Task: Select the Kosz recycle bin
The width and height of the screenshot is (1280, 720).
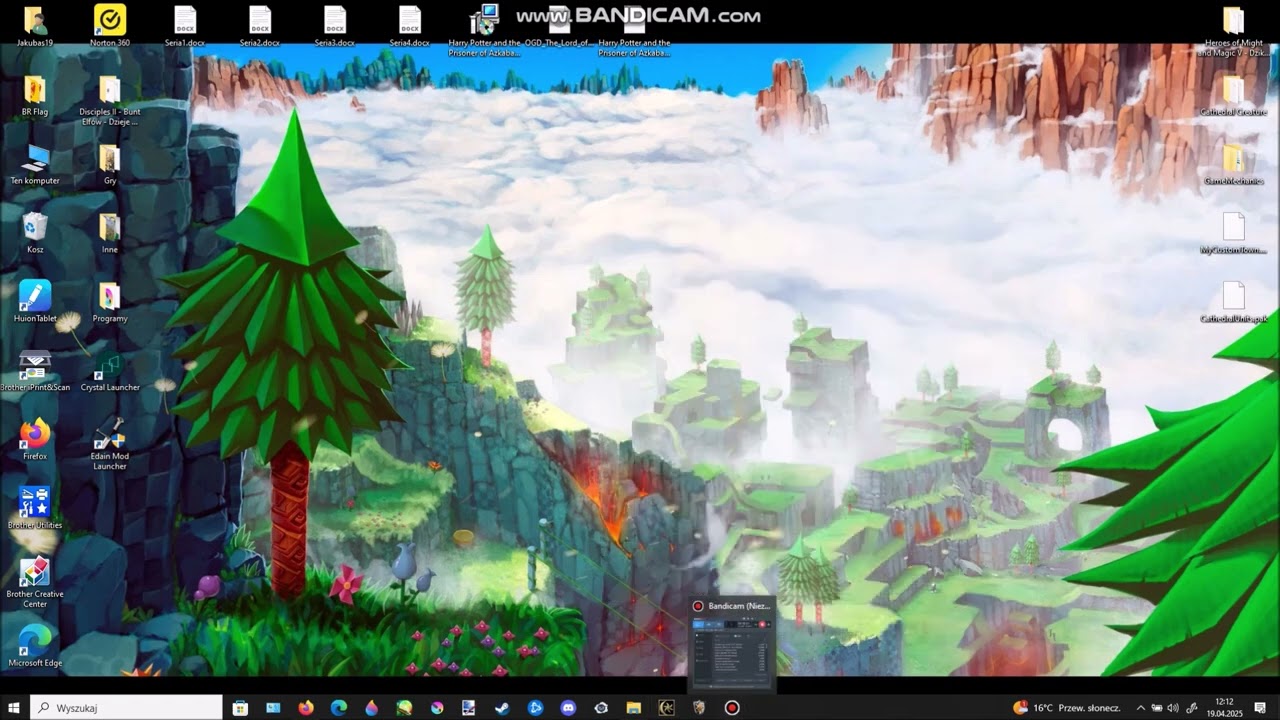Action: [x=35, y=233]
